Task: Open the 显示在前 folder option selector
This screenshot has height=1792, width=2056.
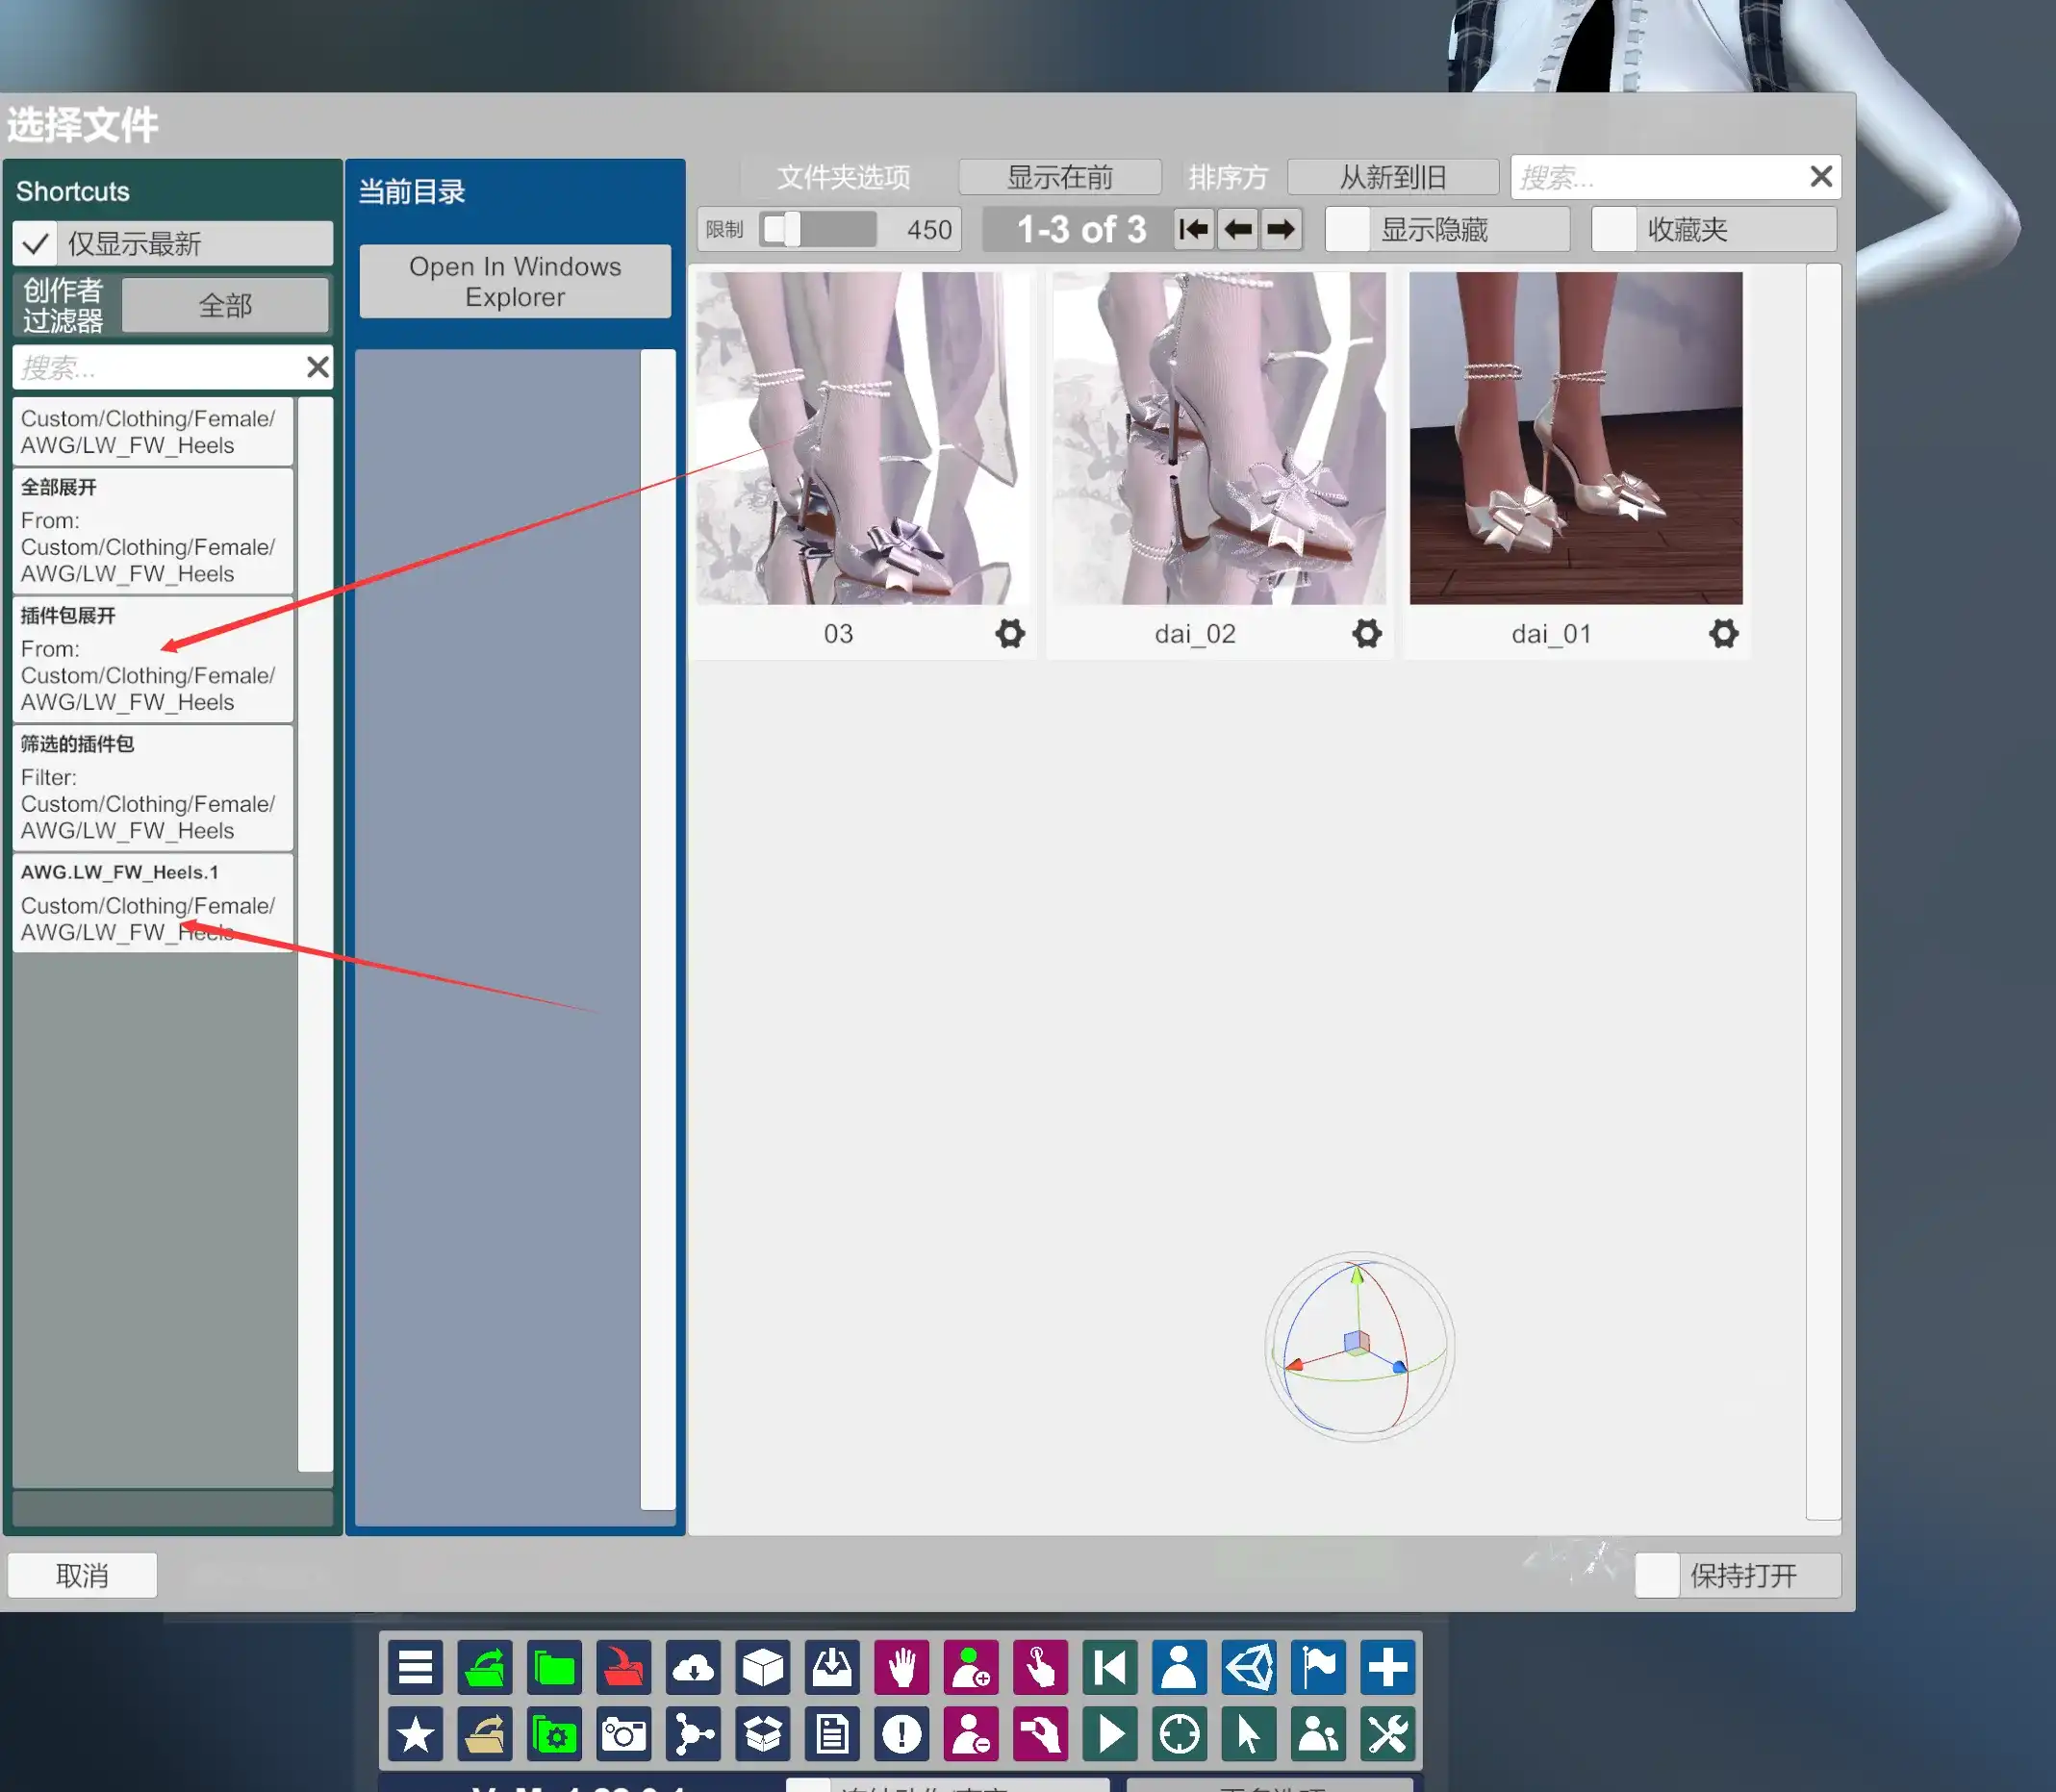Action: (x=1059, y=177)
